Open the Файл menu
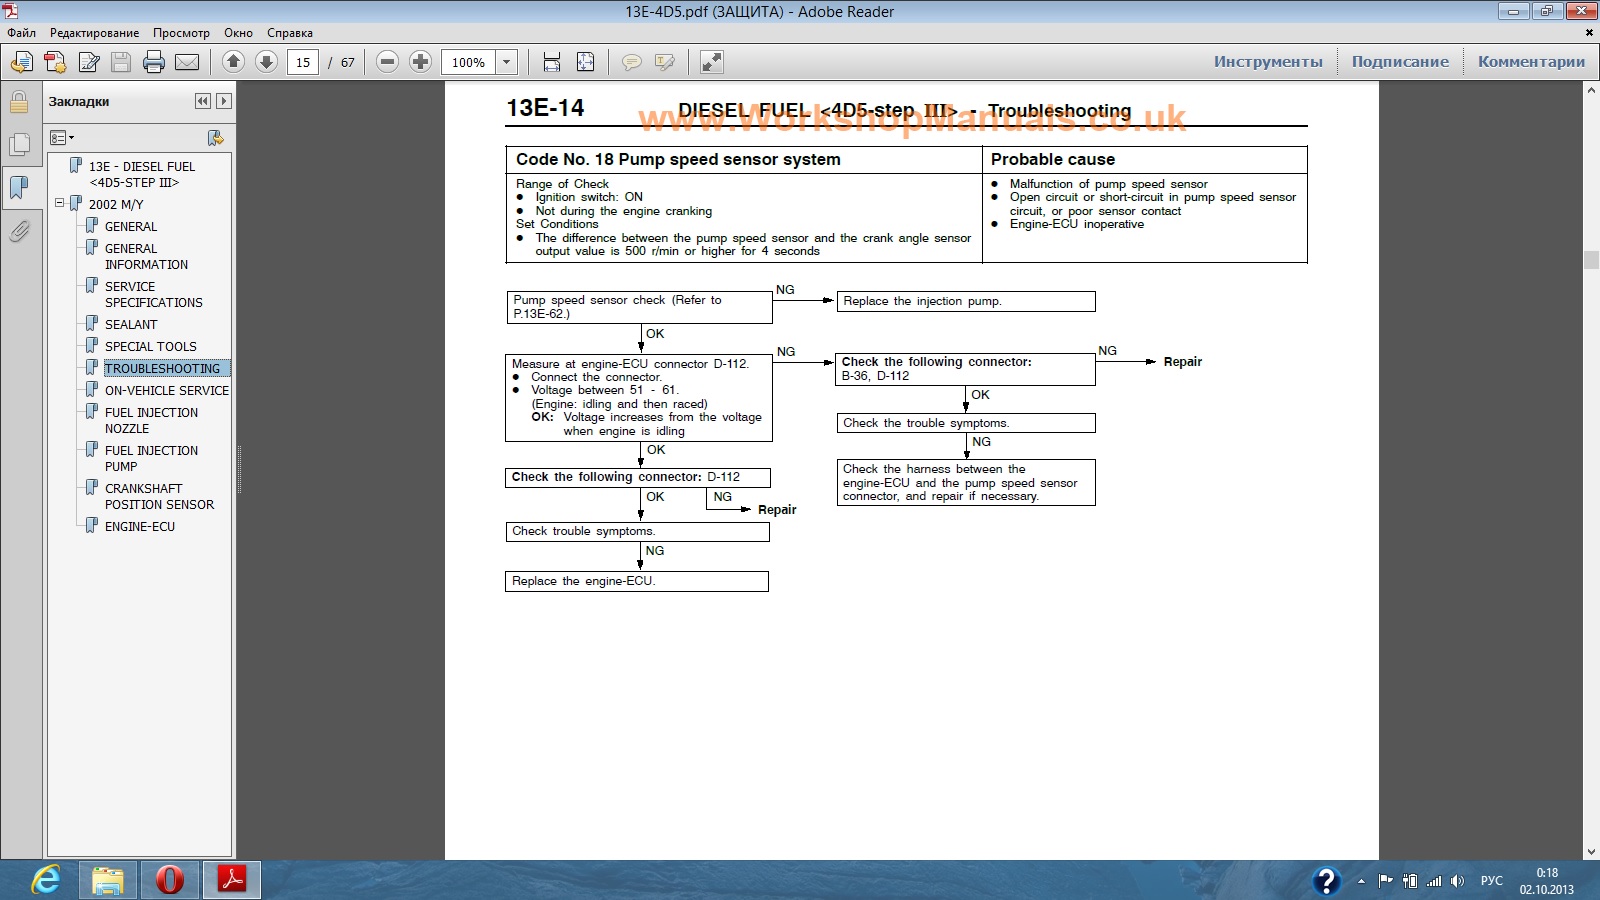1600x900 pixels. [x=22, y=33]
